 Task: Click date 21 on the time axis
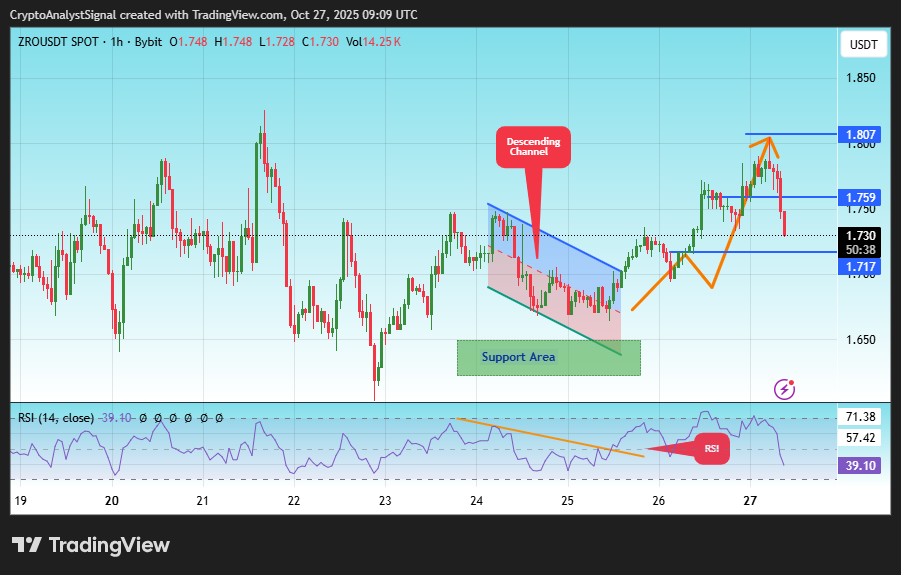coord(202,501)
